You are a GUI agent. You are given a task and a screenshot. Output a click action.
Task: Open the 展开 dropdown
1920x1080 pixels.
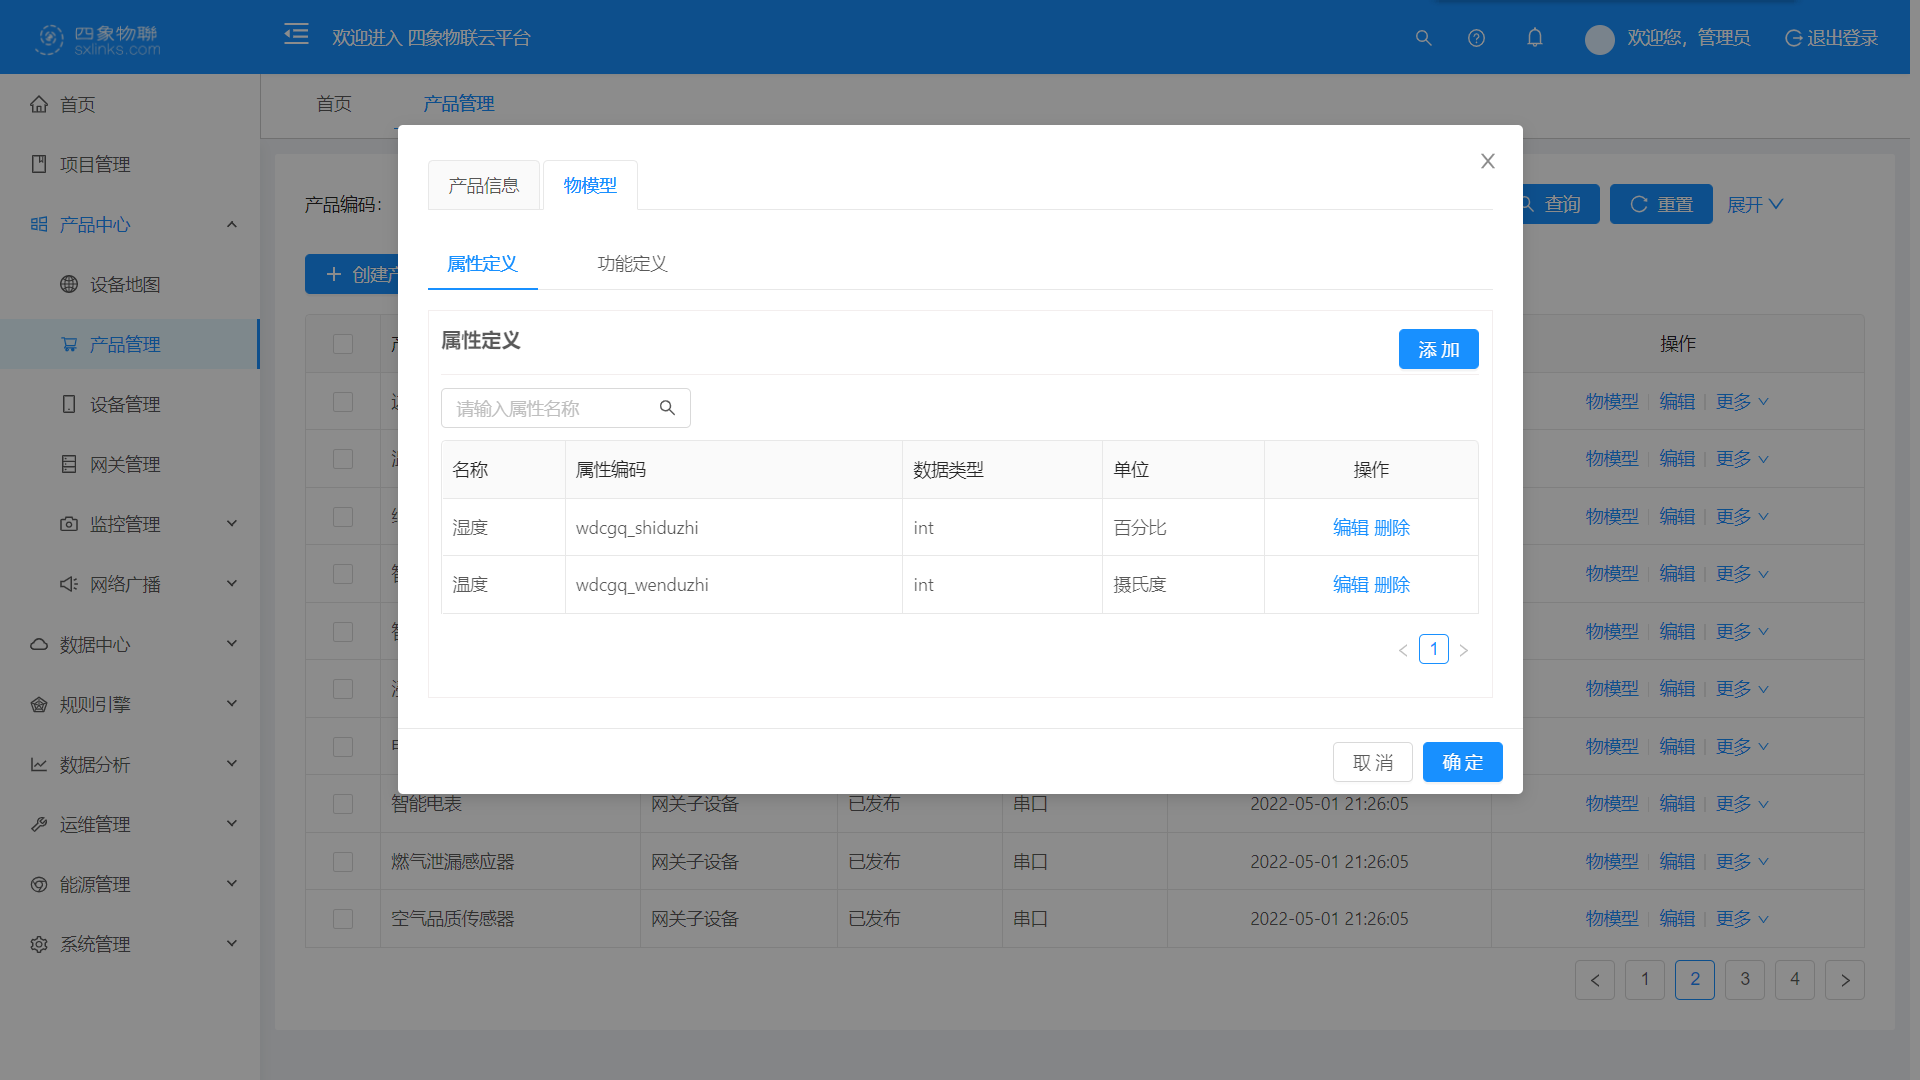pyautogui.click(x=1755, y=204)
